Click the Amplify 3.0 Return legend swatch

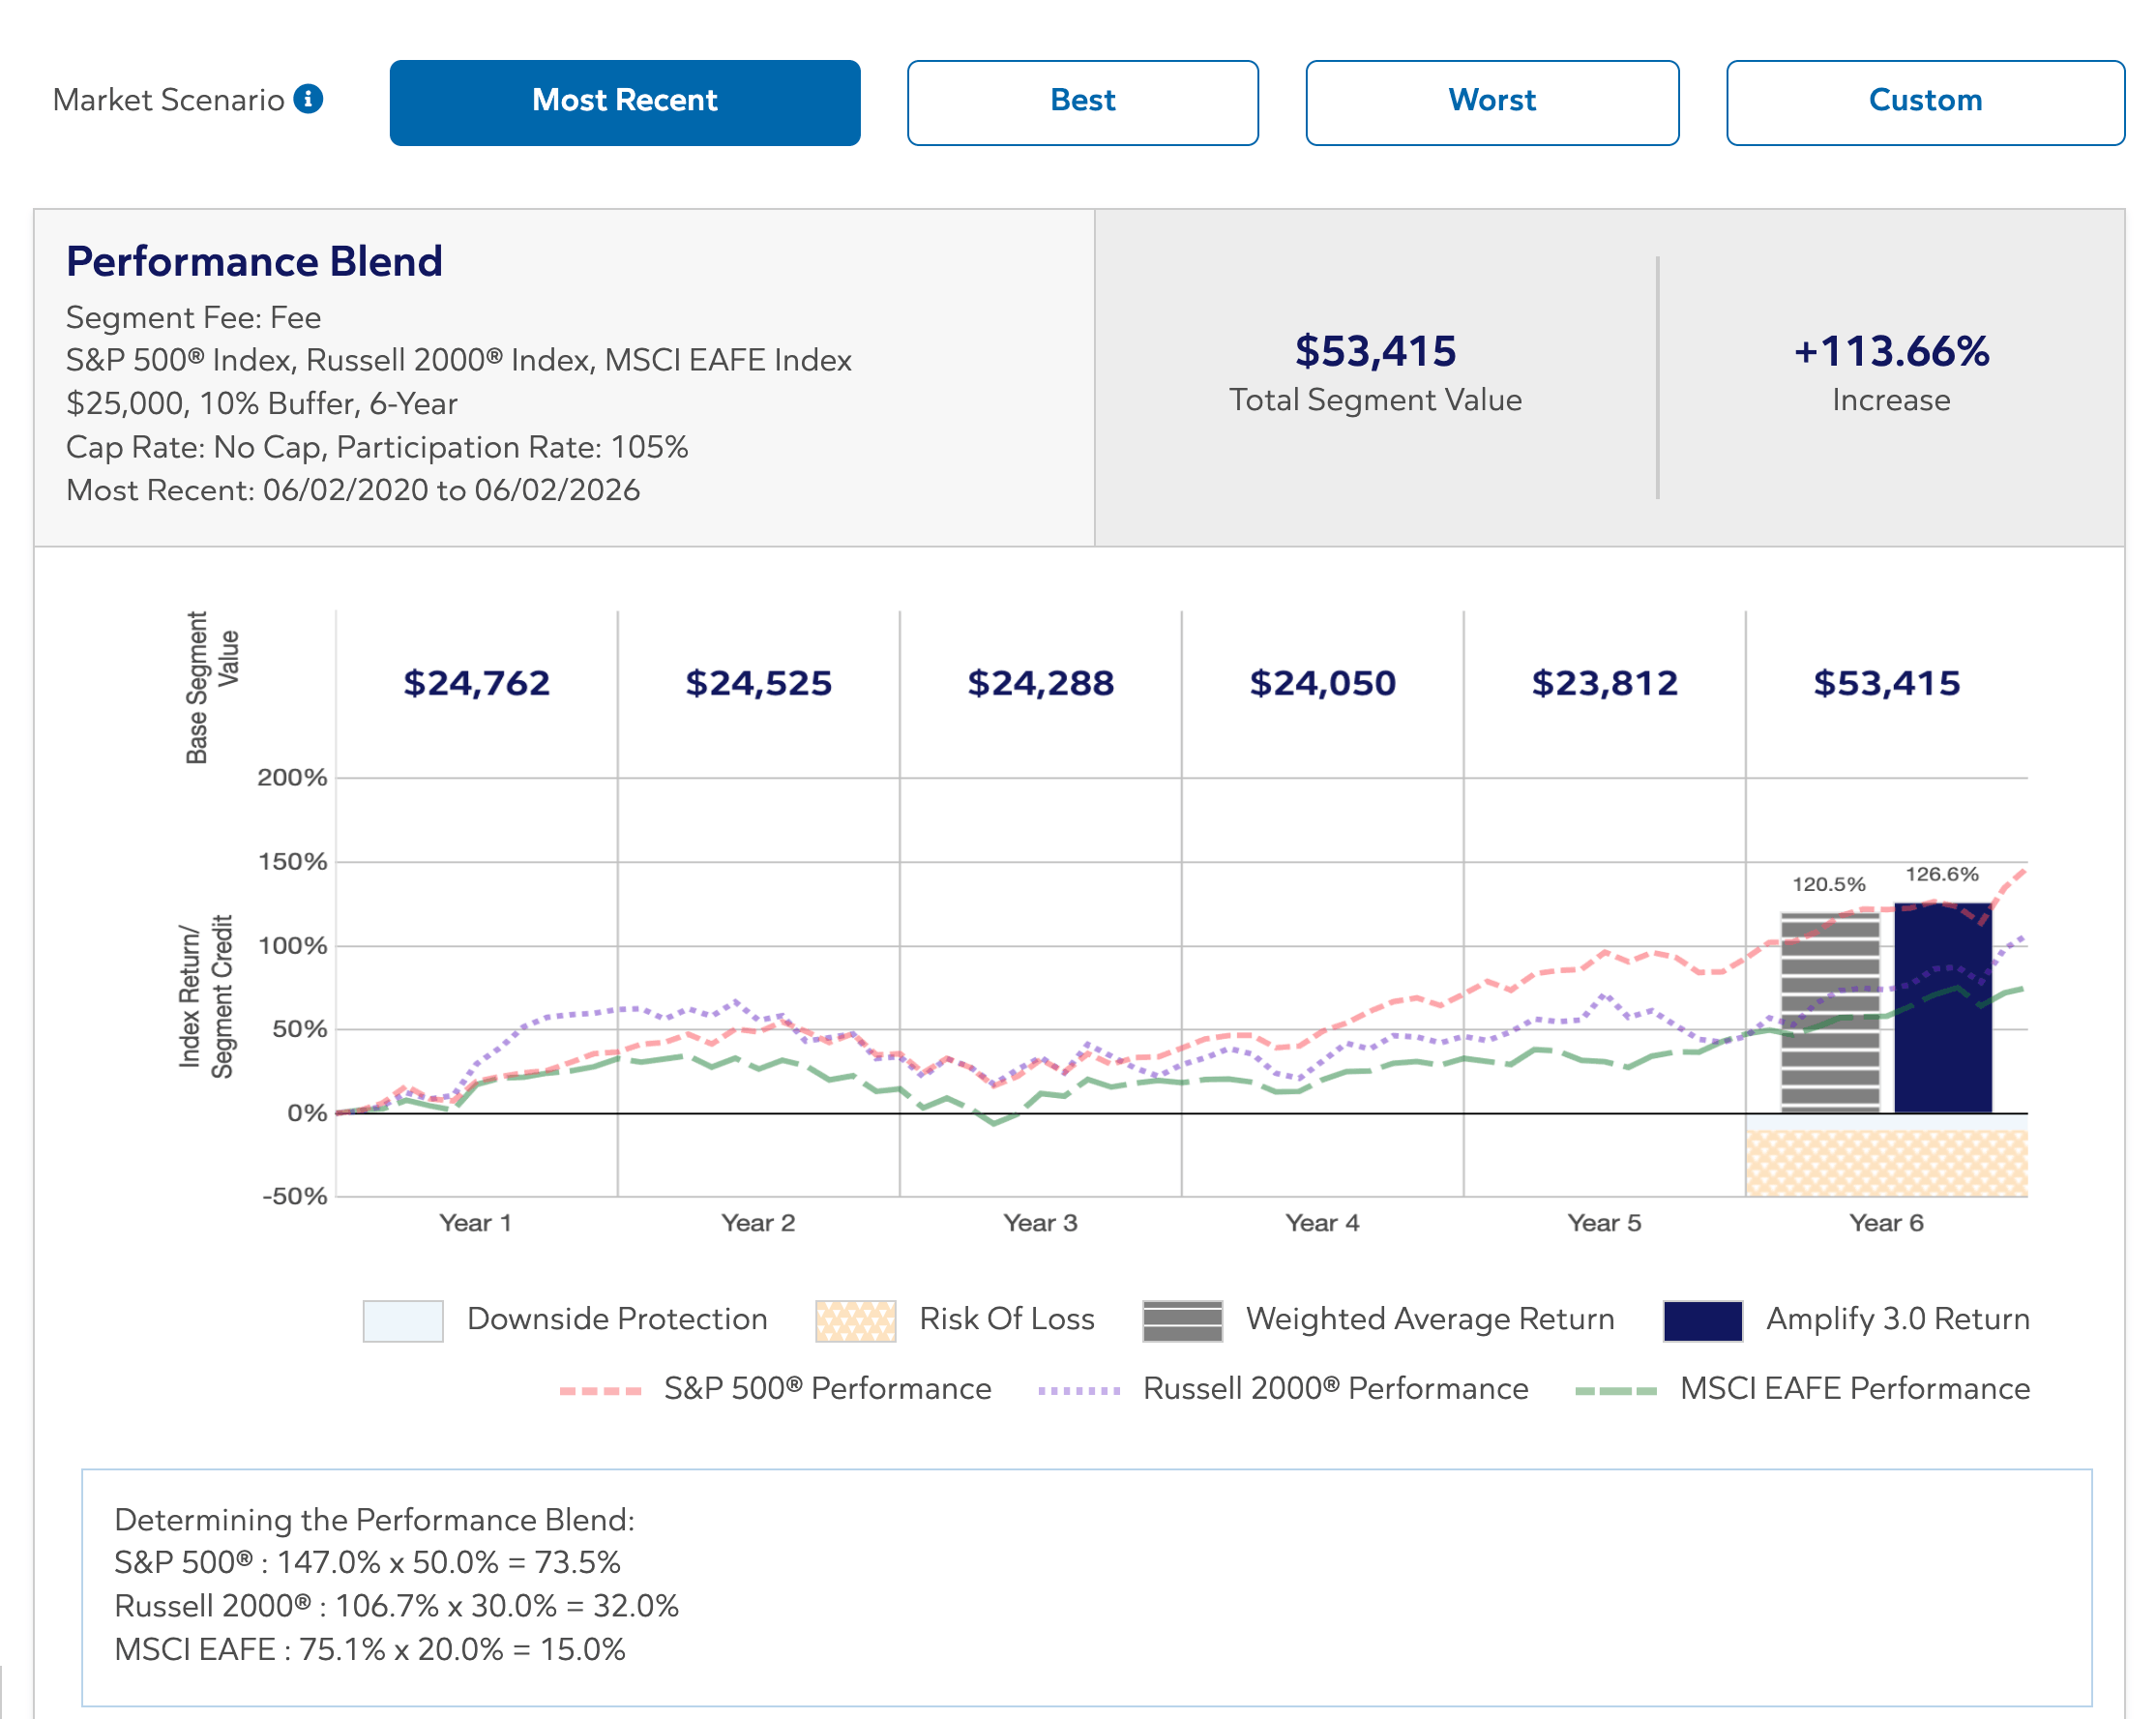[1703, 1320]
